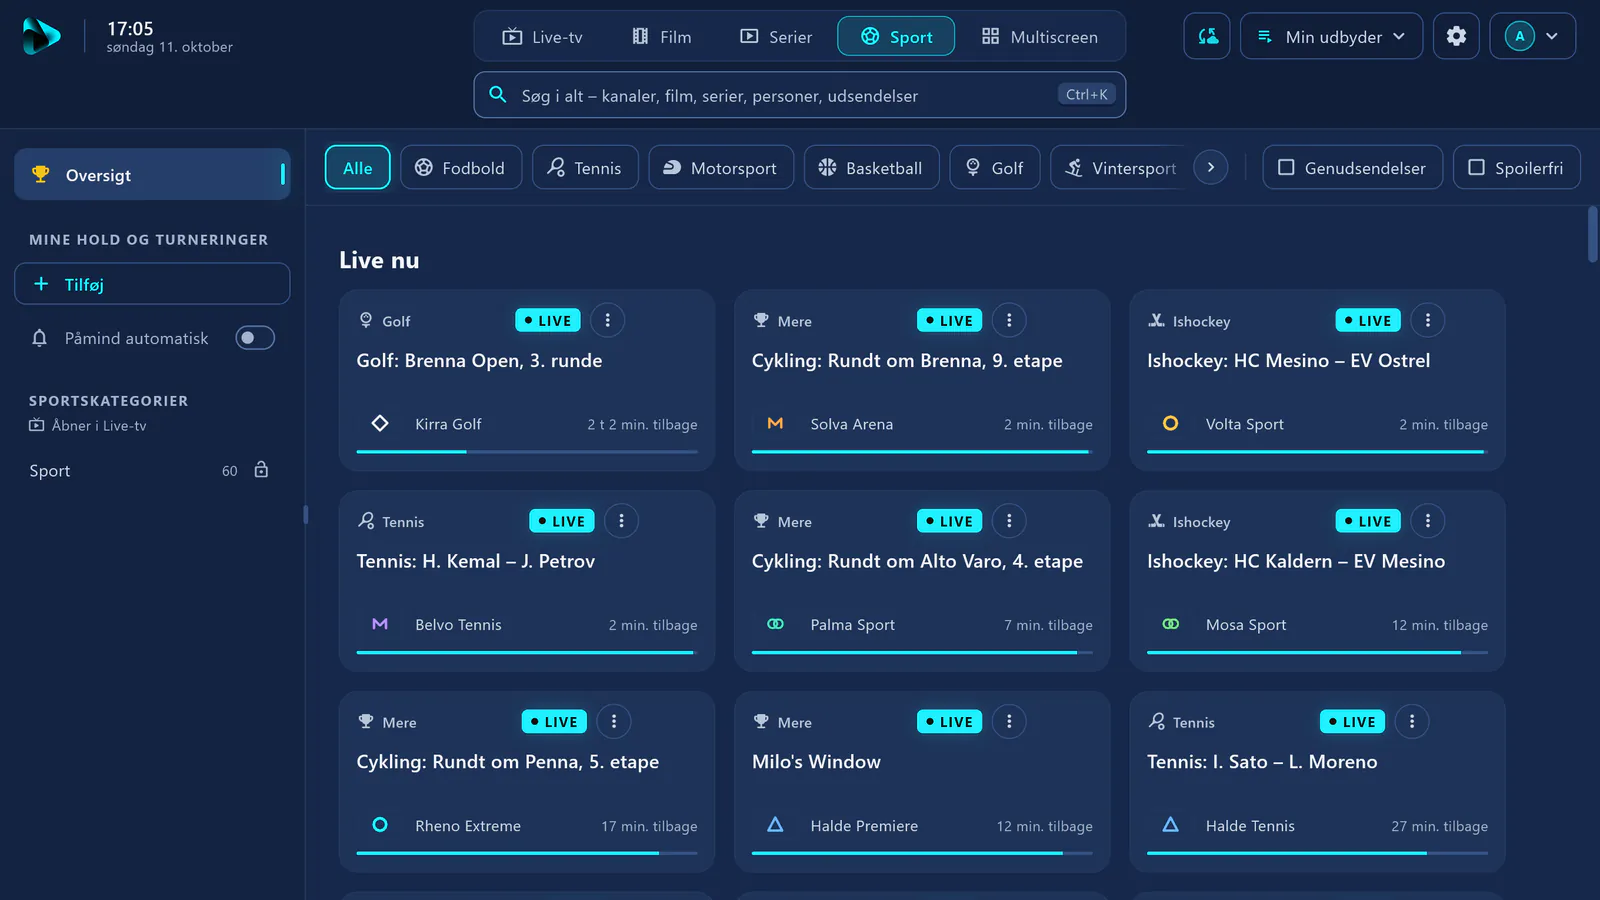The height and width of the screenshot is (900, 1600).
Task: Open options for Cykling: Rundt om Penna card
Action: [614, 721]
